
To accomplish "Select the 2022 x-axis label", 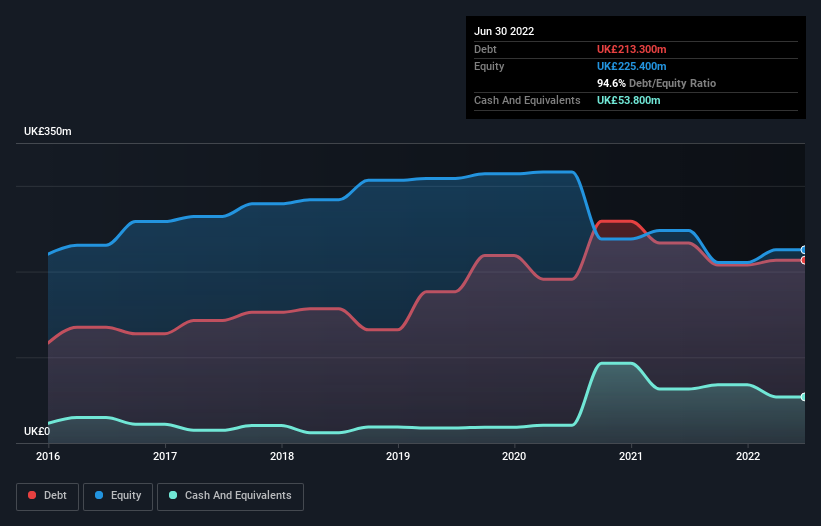I will click(748, 456).
